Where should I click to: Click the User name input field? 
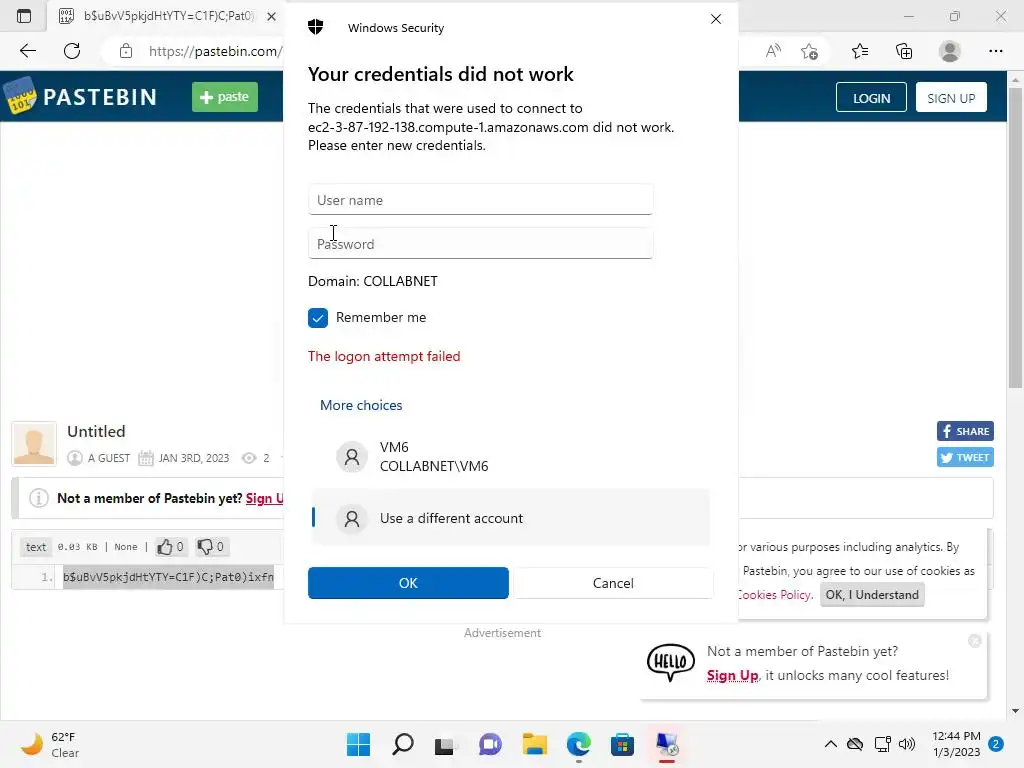pos(480,200)
